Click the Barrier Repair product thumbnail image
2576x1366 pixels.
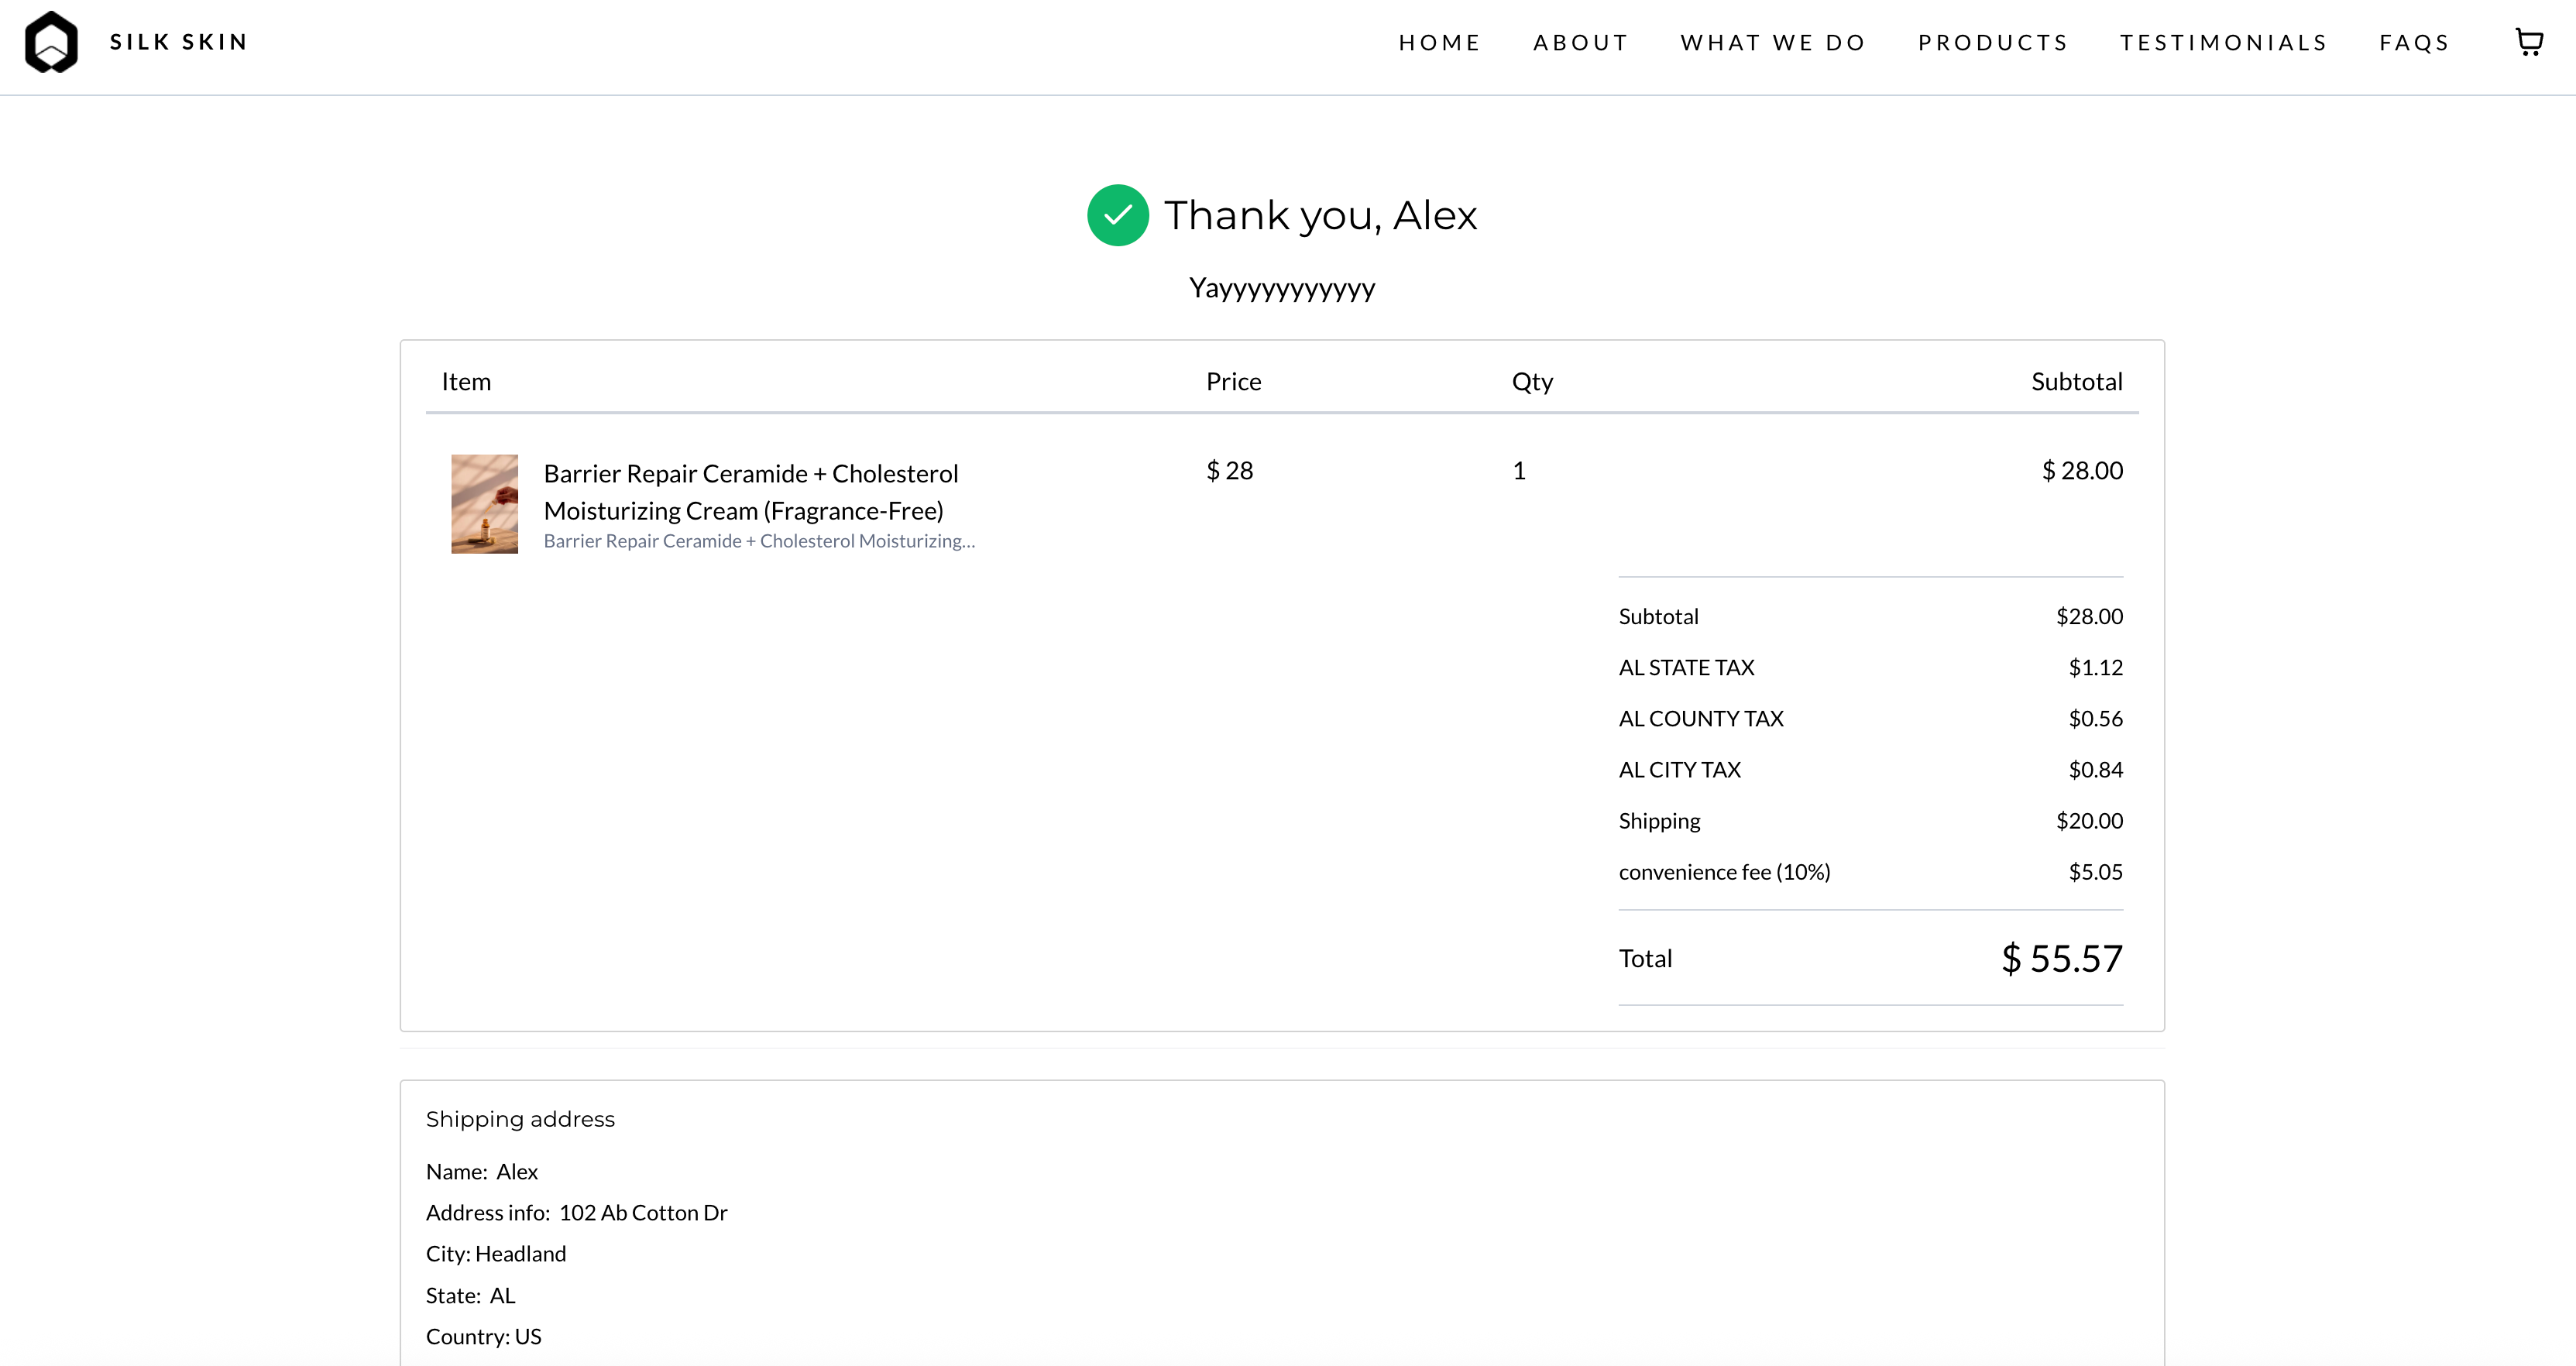pyautogui.click(x=484, y=504)
